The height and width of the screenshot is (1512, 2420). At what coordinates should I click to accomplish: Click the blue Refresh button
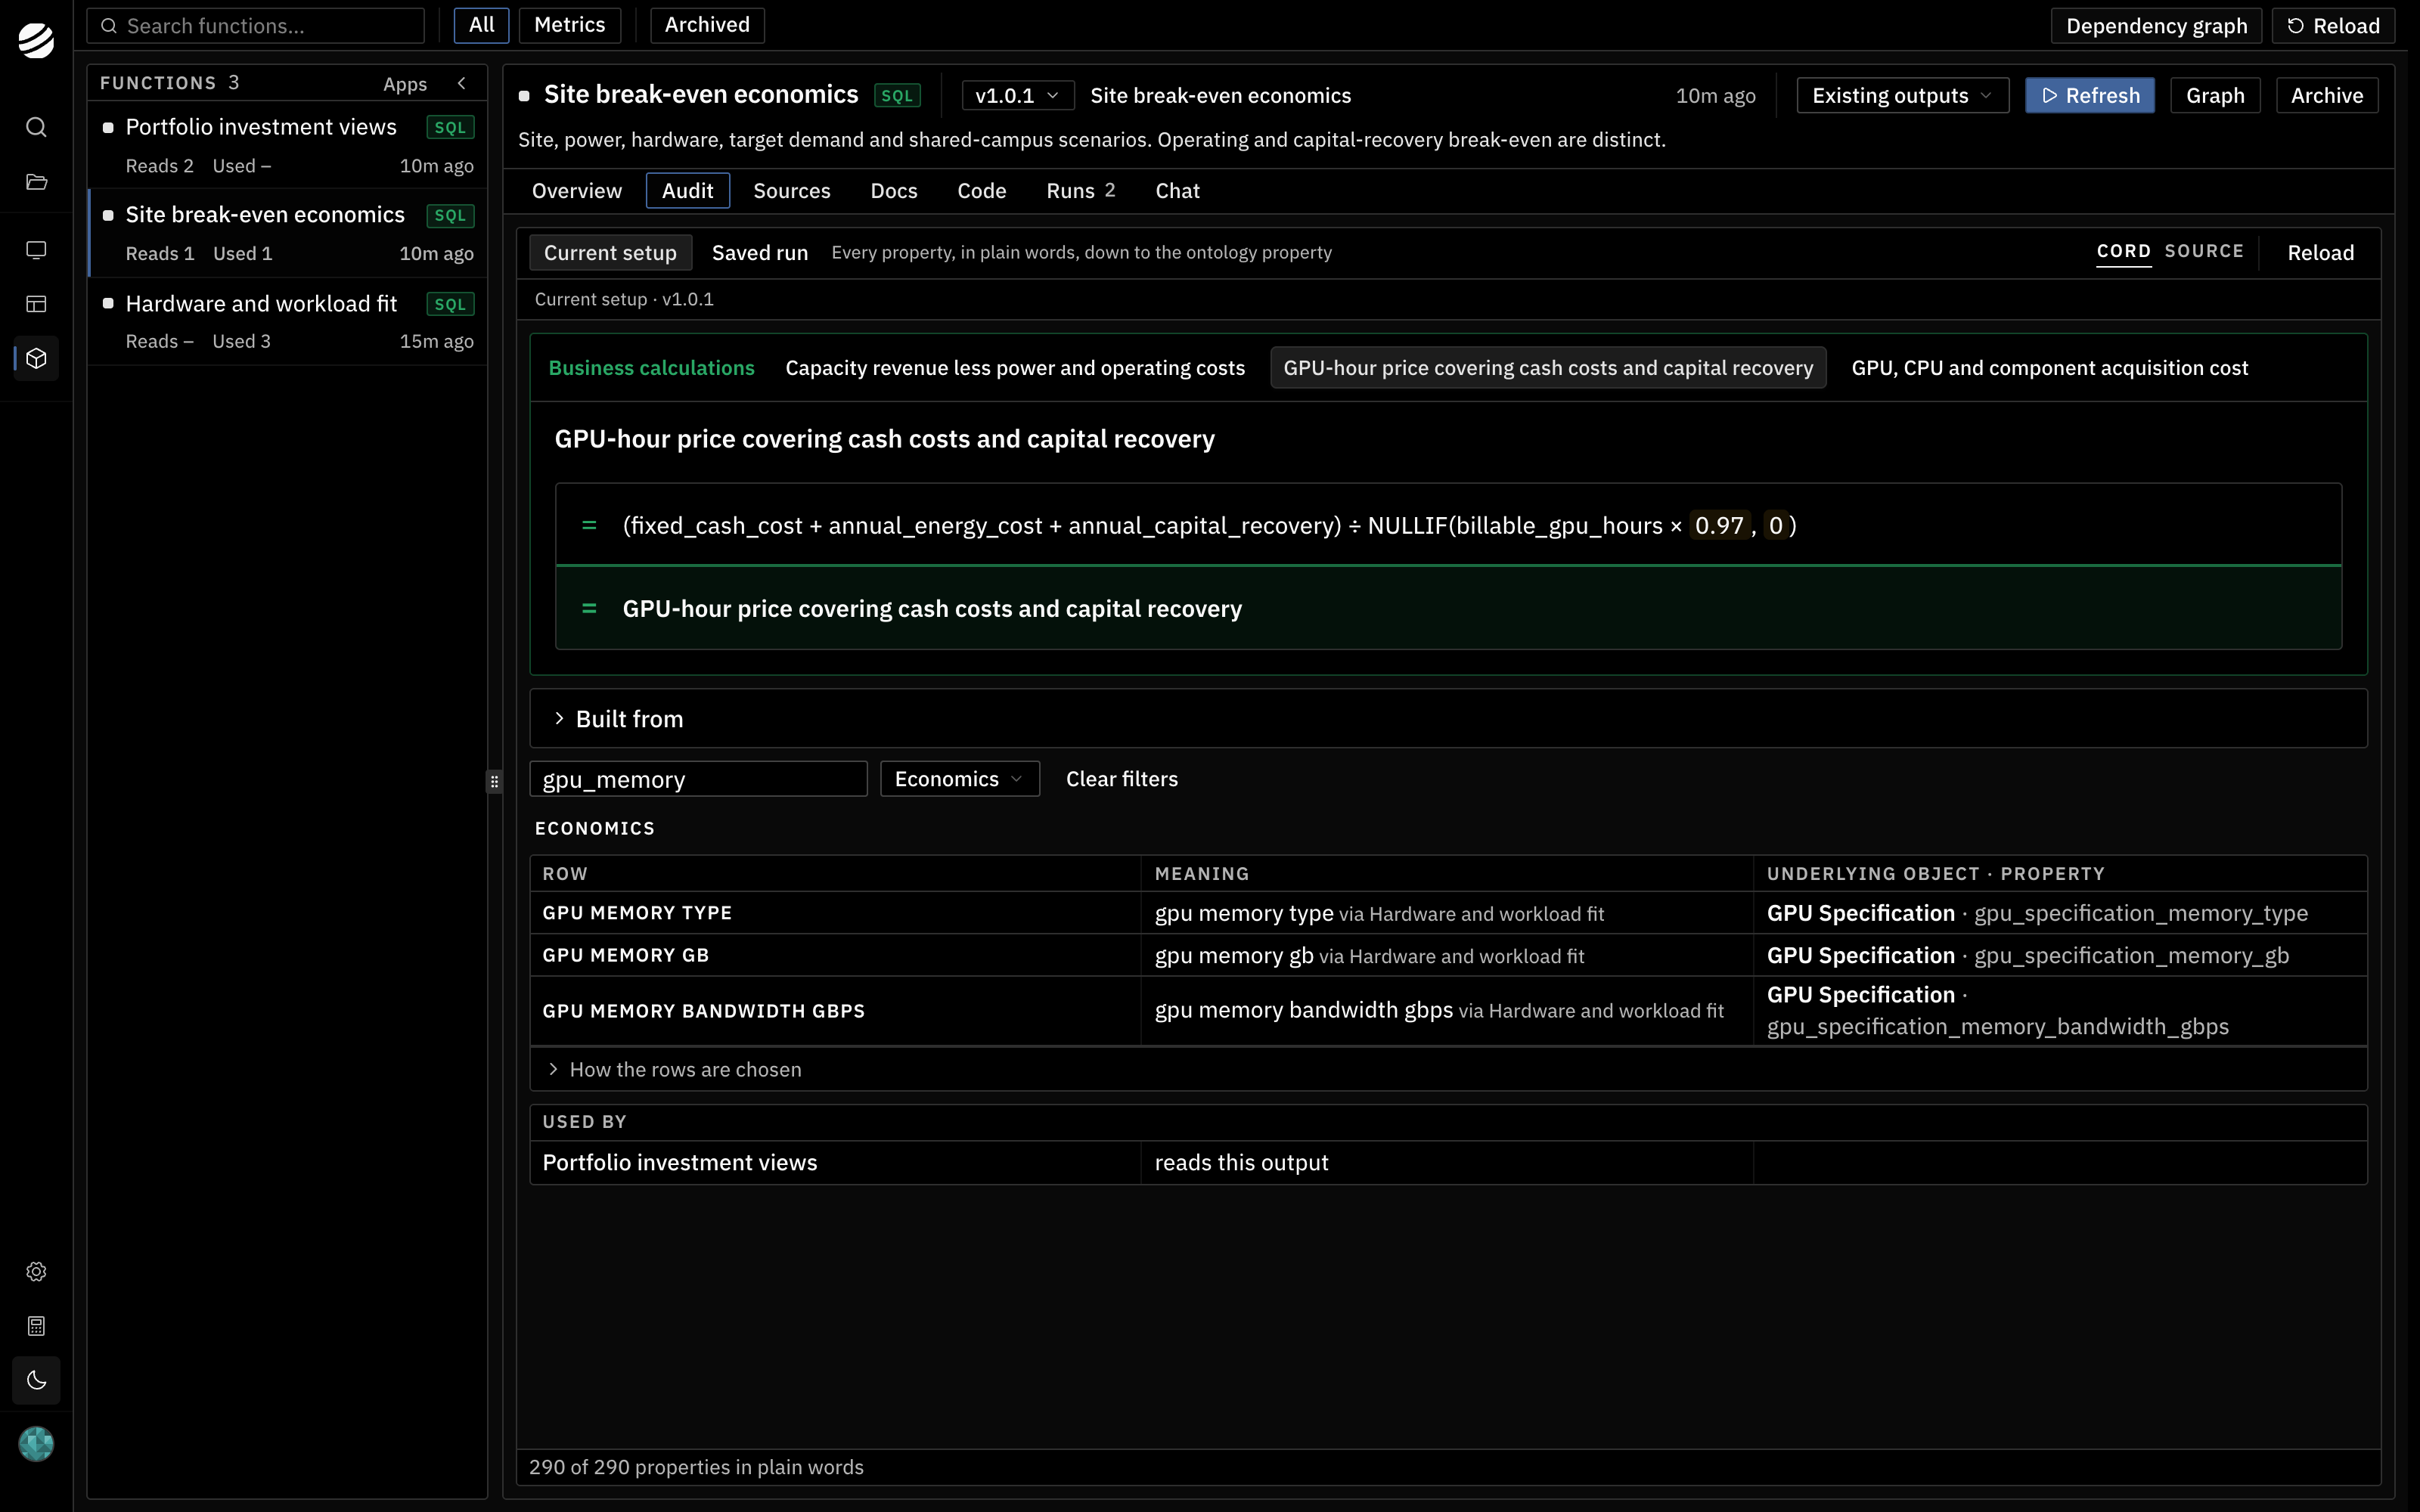tap(2090, 95)
